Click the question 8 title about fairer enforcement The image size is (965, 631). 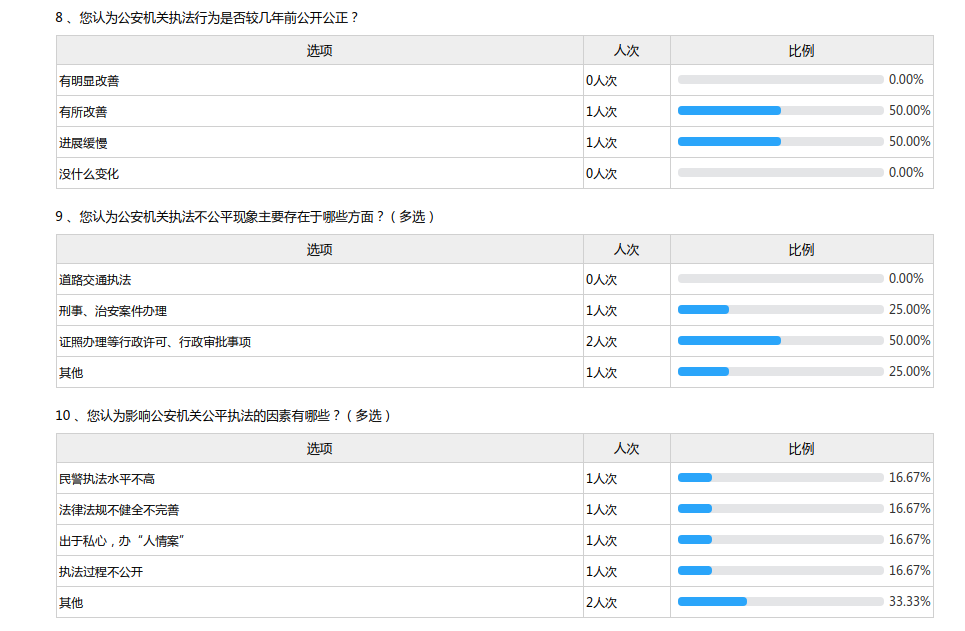[x=207, y=17]
